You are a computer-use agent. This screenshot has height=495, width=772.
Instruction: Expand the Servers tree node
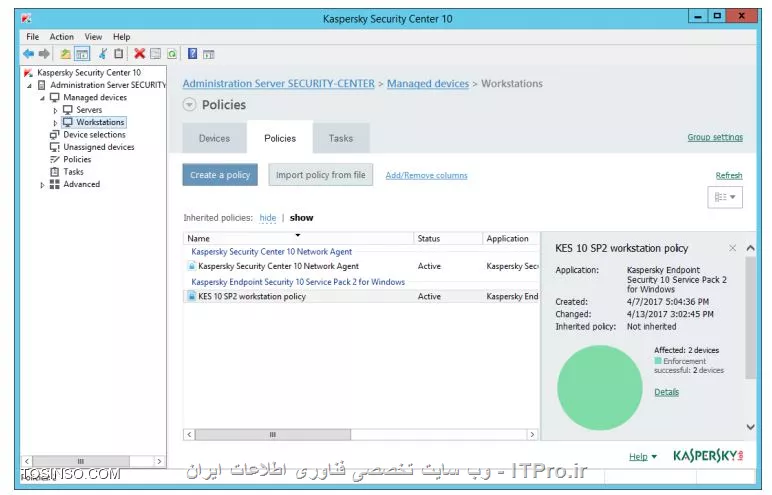point(55,110)
